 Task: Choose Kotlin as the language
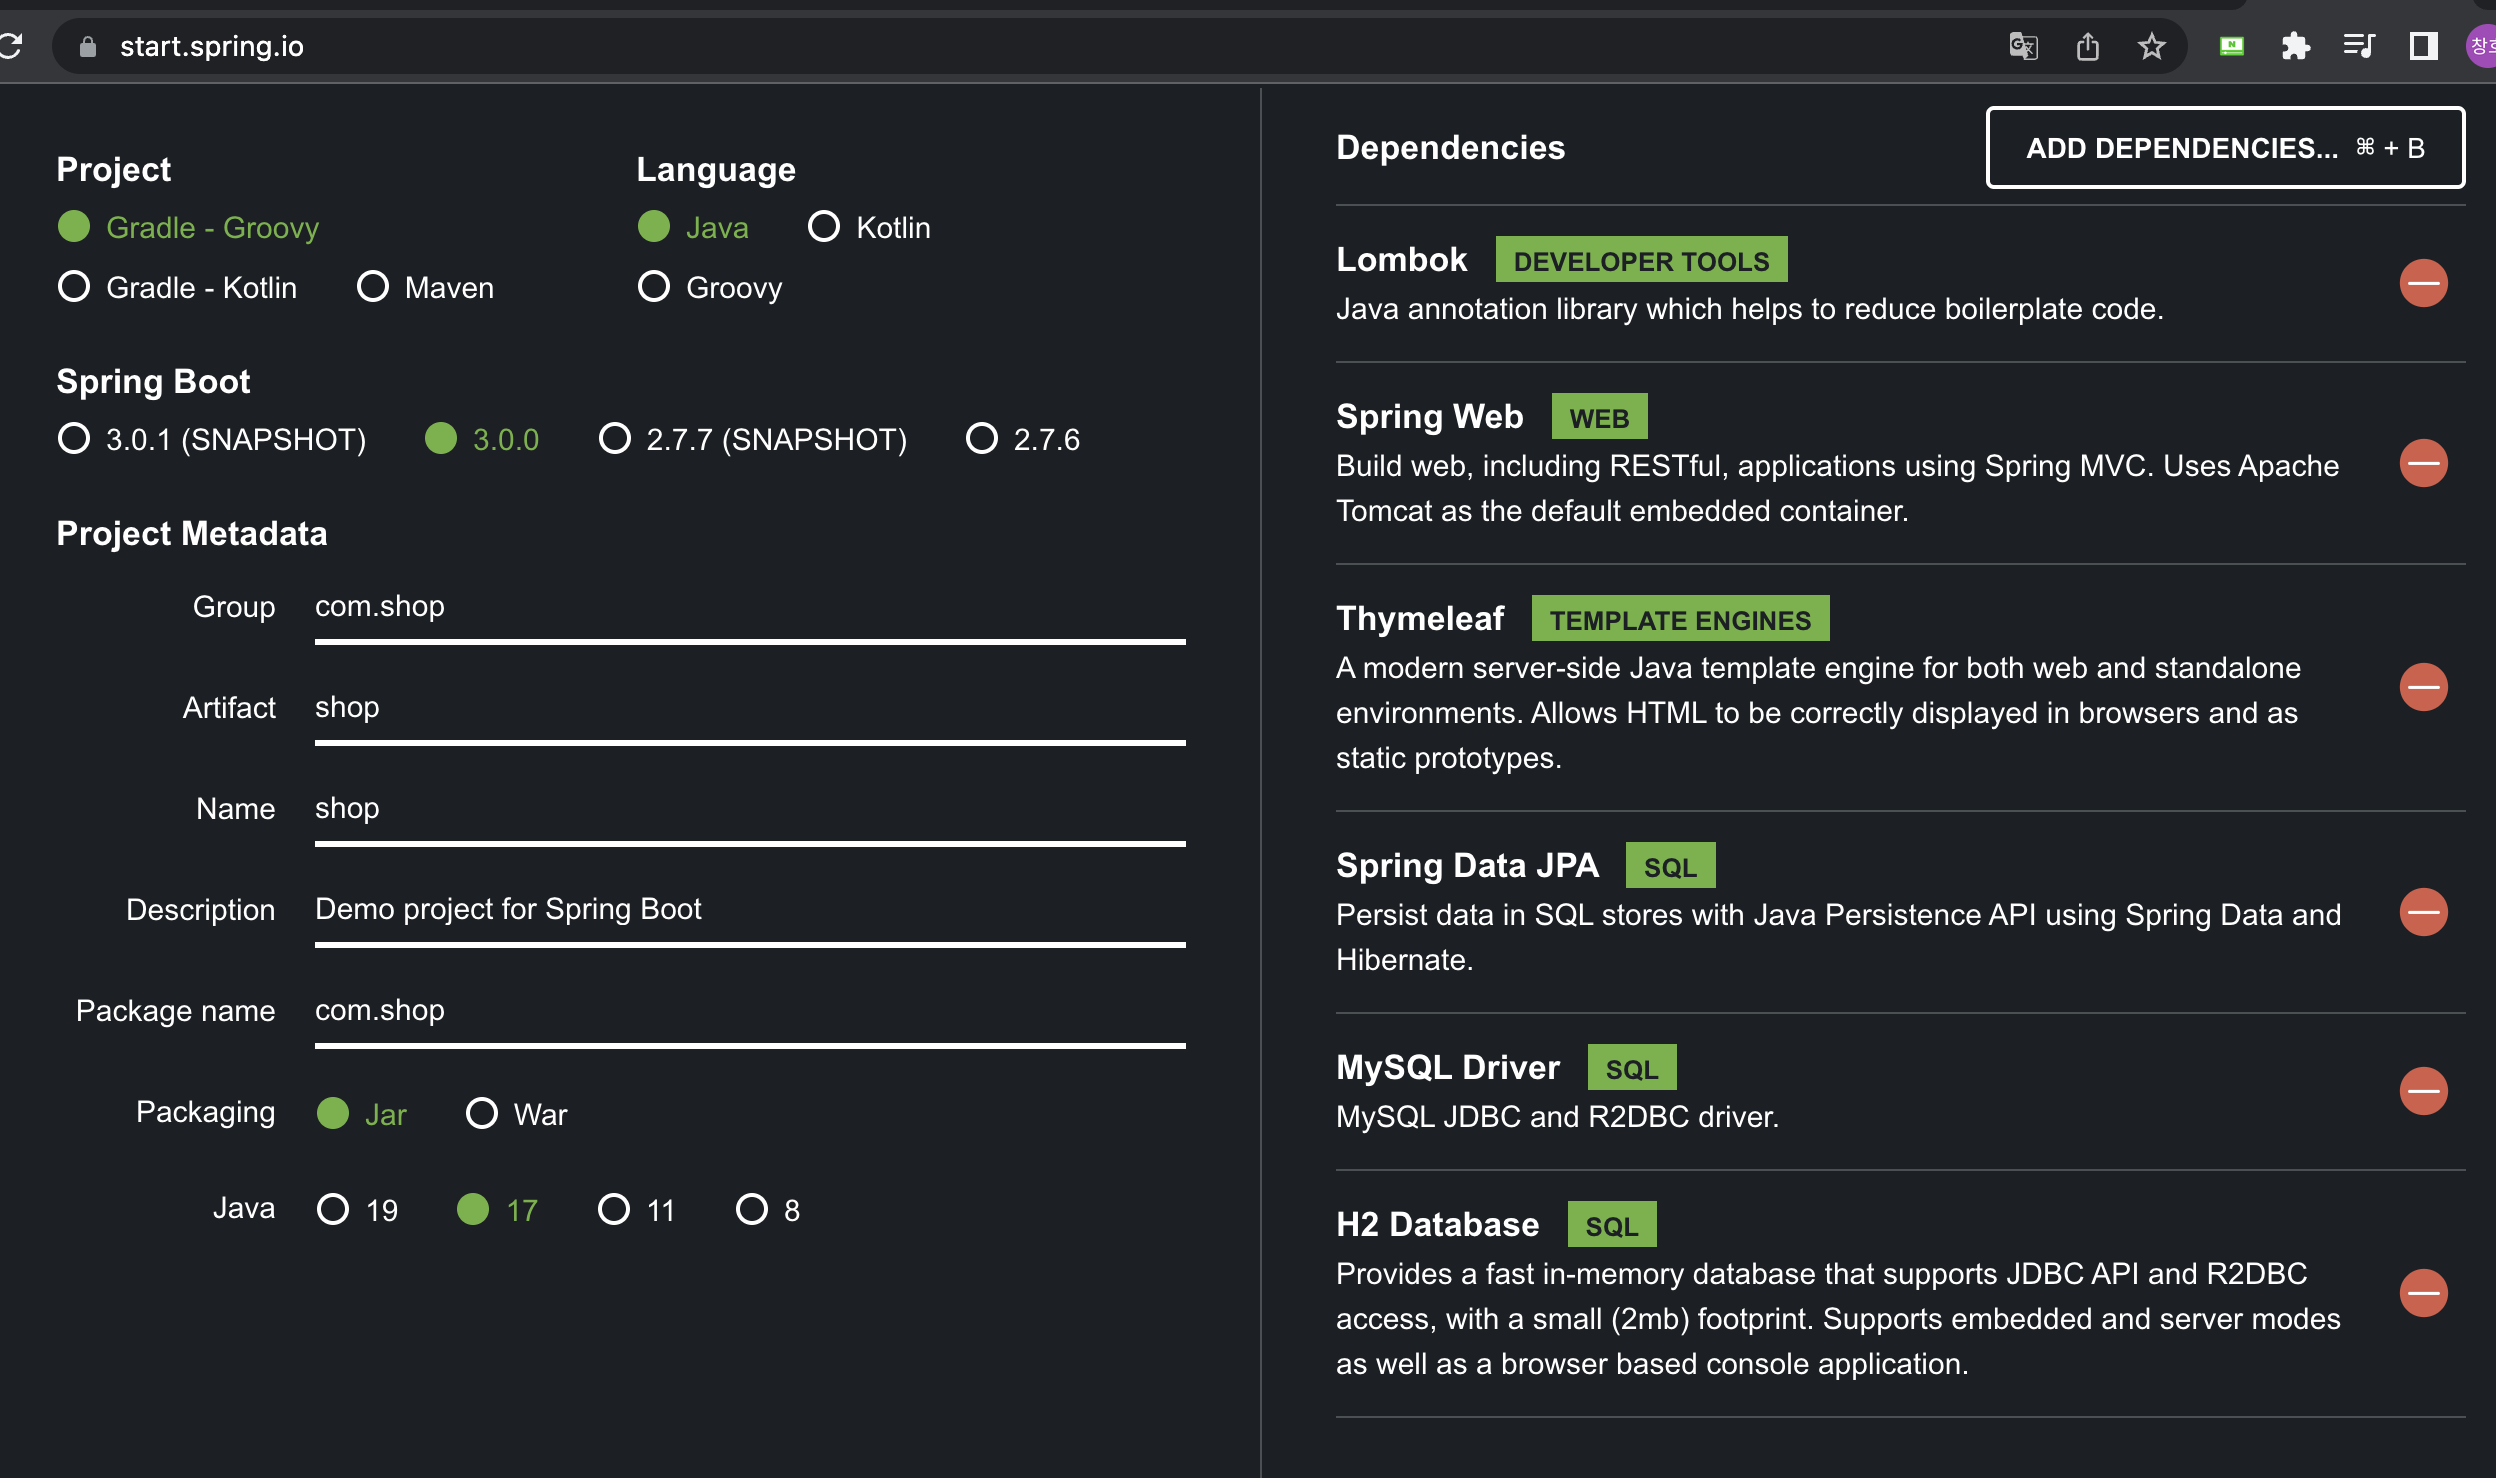click(x=824, y=227)
